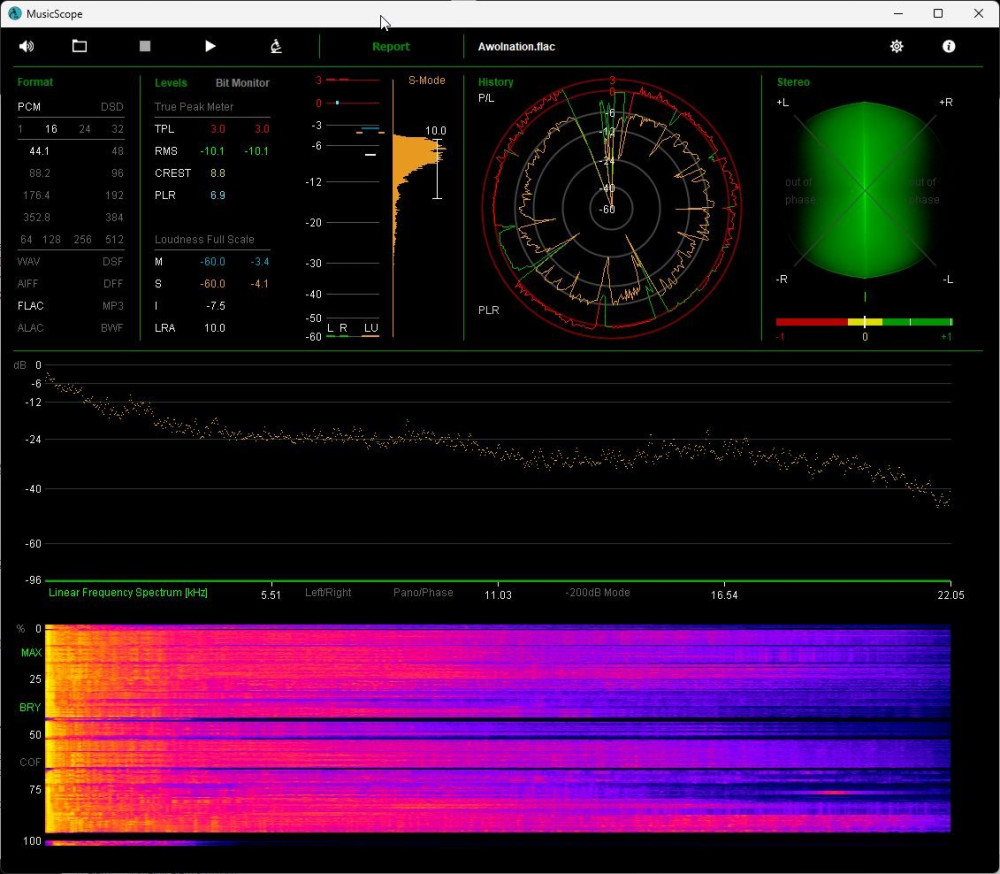Click the ALAC file type label

31,328
